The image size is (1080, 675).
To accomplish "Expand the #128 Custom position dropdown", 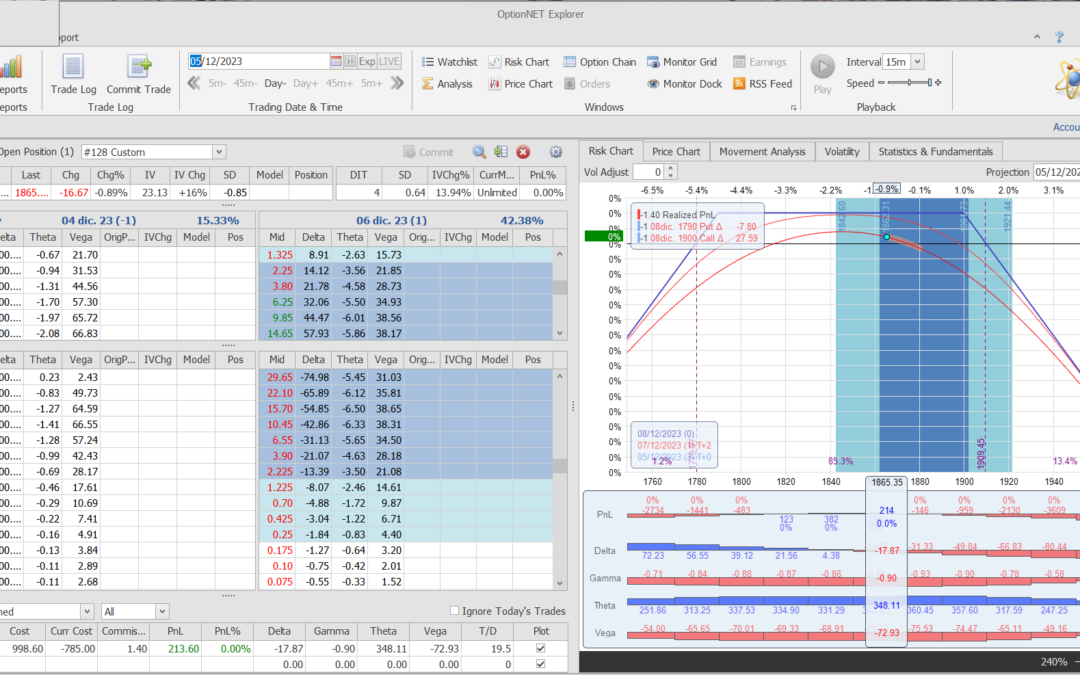I will (x=219, y=152).
